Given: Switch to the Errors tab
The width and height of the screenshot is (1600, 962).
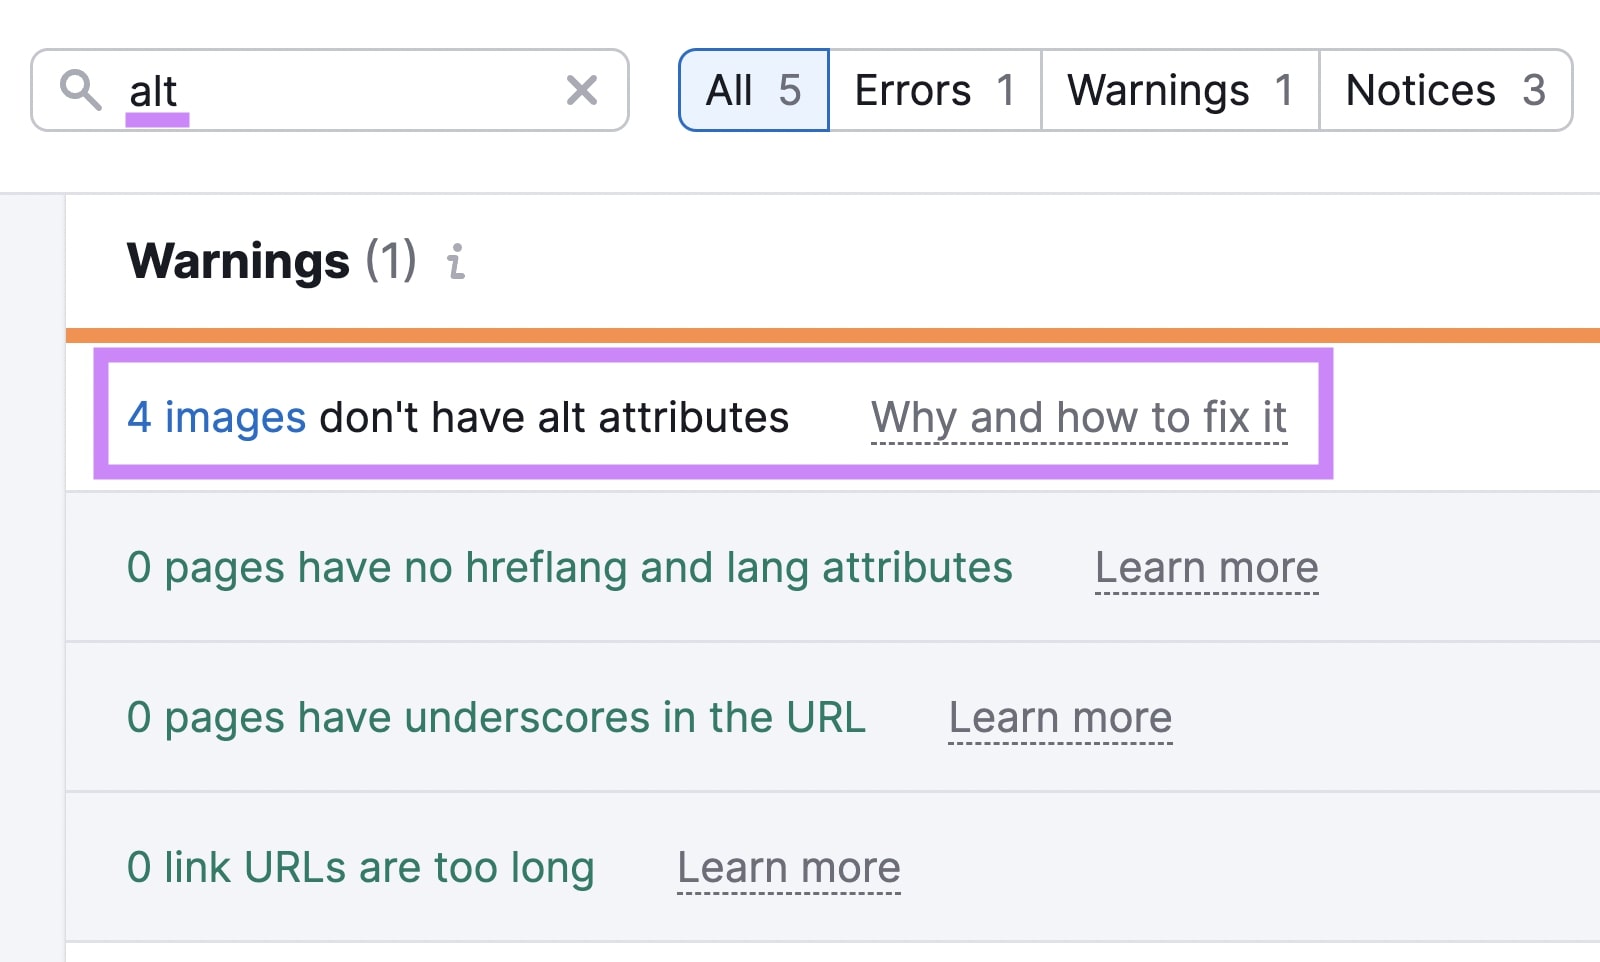Looking at the screenshot, I should tap(933, 90).
